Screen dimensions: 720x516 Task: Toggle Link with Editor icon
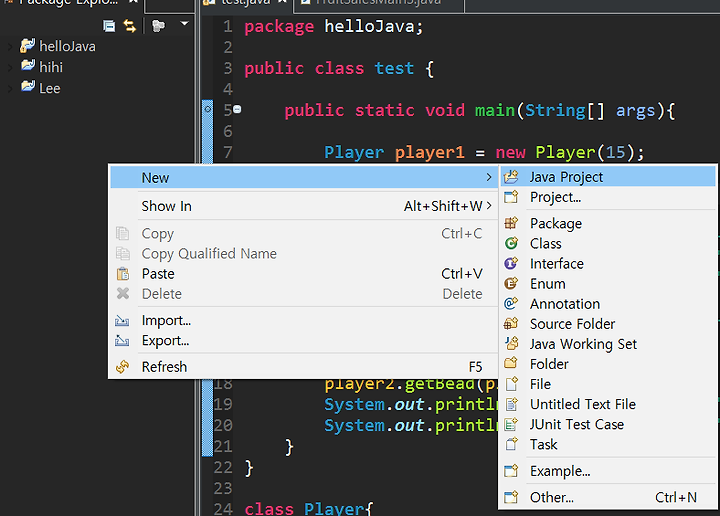click(130, 26)
